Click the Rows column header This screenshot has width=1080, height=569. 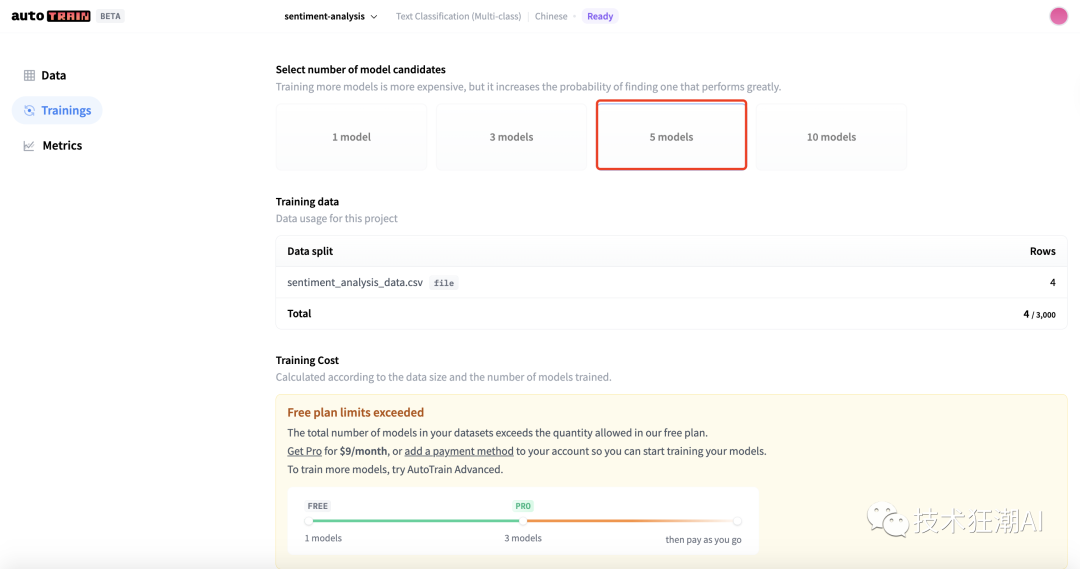(1042, 251)
